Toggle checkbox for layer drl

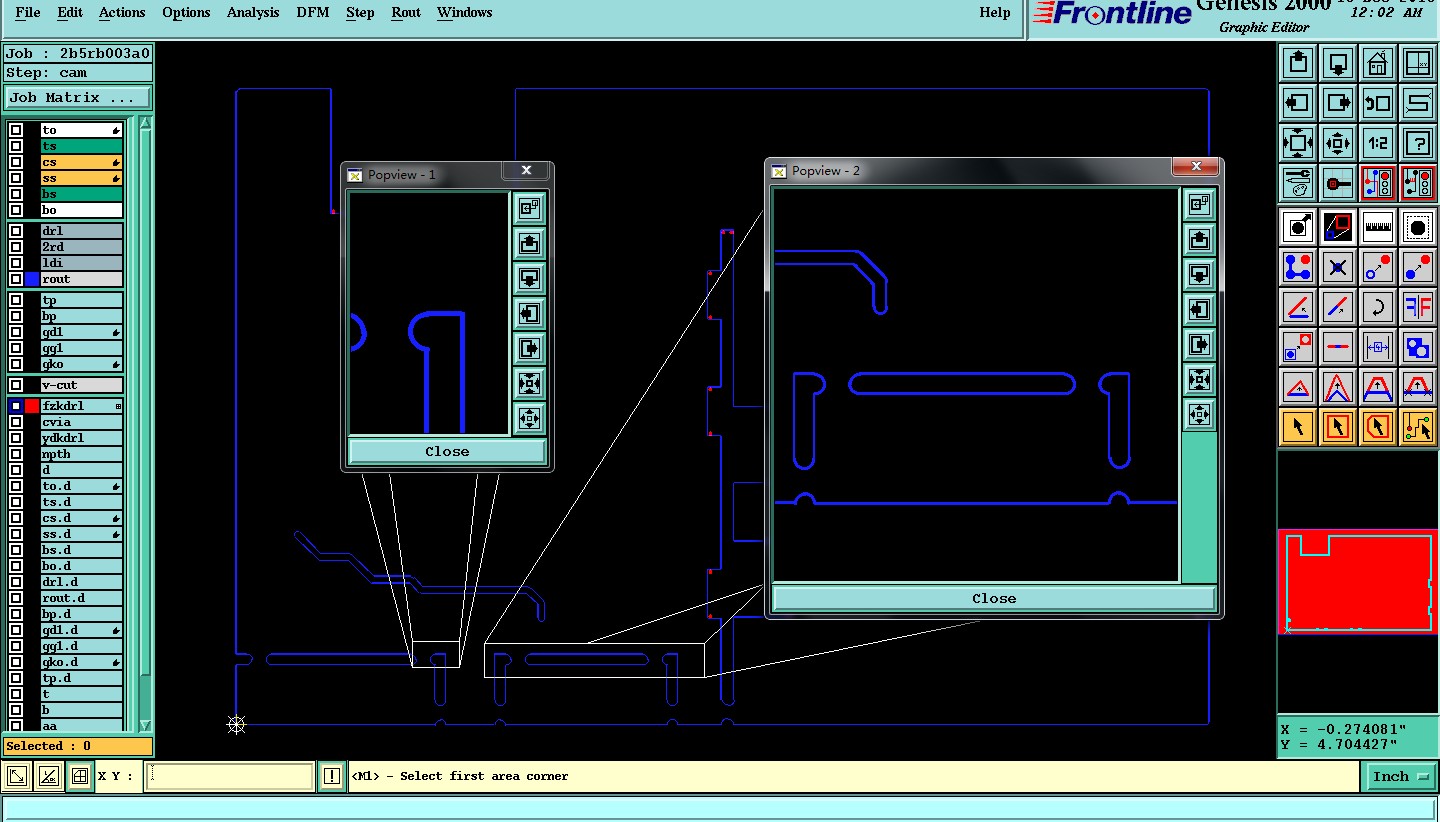pyautogui.click(x=16, y=231)
